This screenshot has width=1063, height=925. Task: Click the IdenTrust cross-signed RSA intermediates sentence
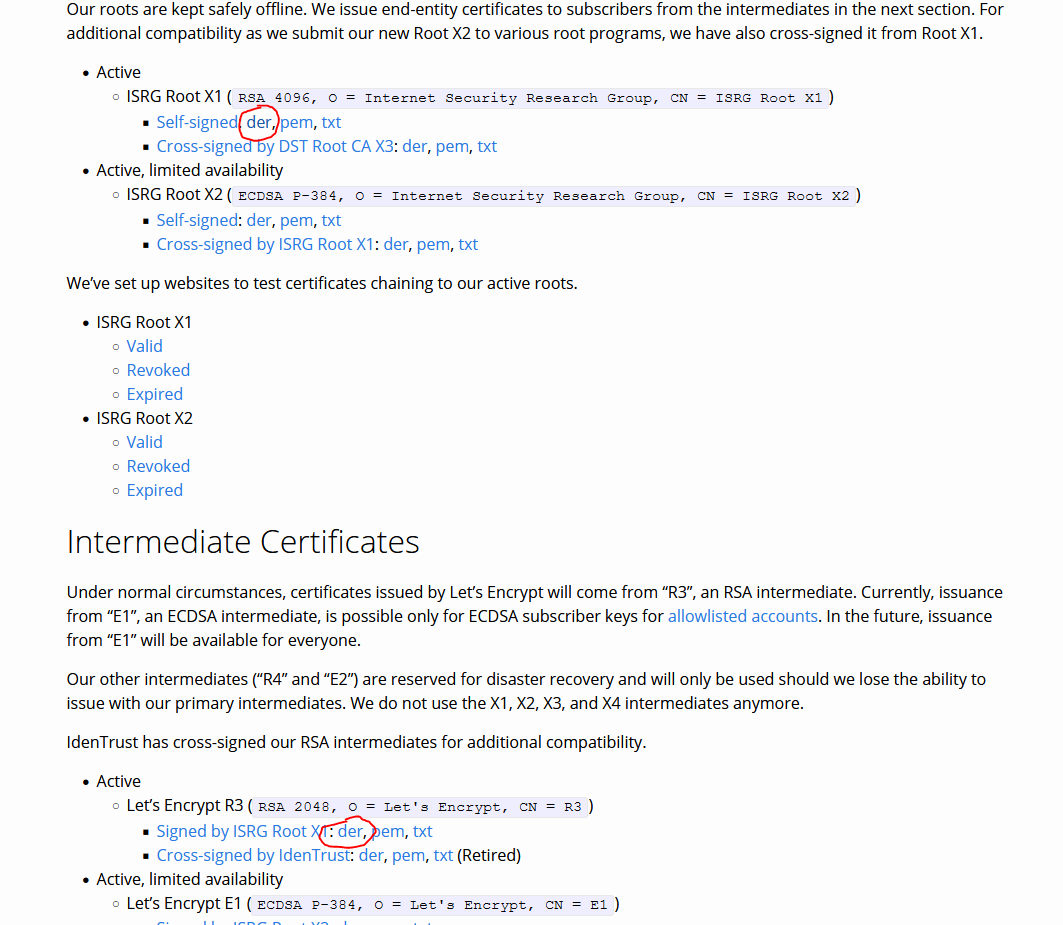coord(357,743)
